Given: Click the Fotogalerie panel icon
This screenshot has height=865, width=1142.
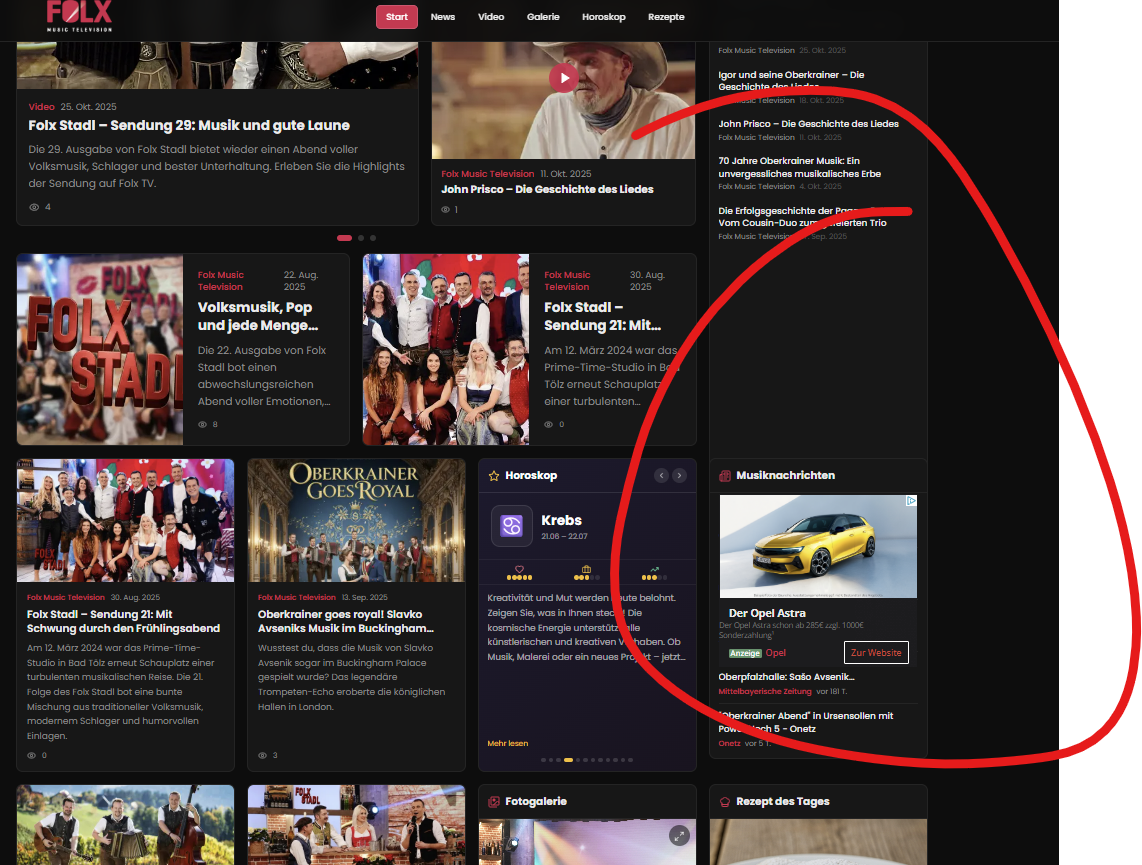Looking at the screenshot, I should [x=494, y=802].
